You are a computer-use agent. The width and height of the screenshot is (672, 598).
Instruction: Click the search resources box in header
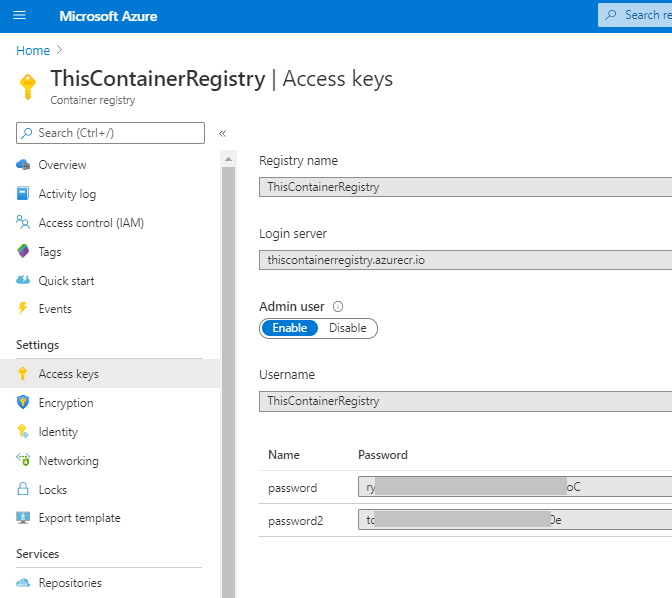635,15
